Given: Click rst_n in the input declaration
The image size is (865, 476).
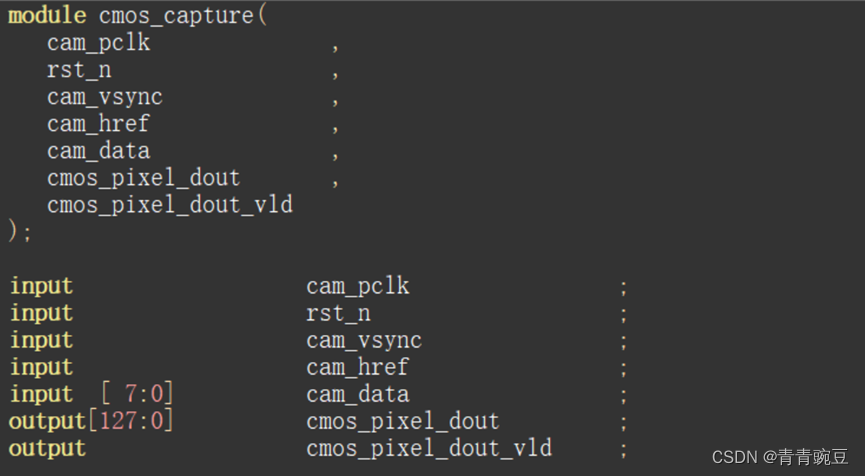Looking at the screenshot, I should coord(338,313).
